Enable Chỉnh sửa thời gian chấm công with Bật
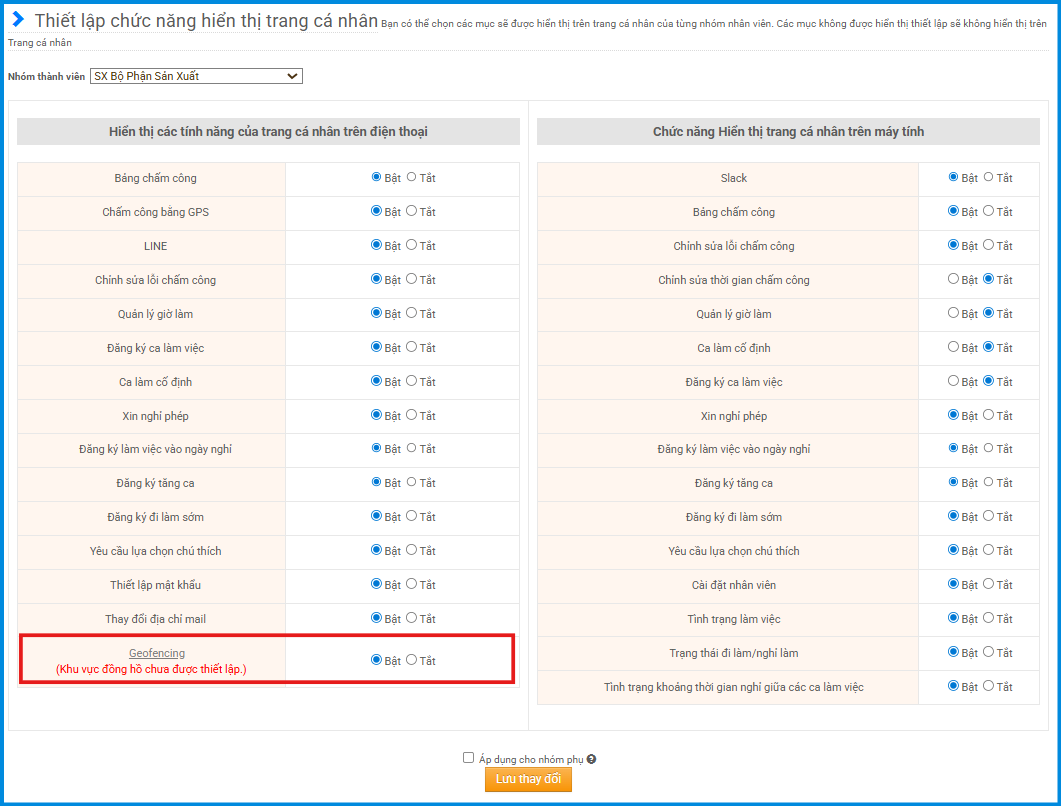 tap(953, 279)
